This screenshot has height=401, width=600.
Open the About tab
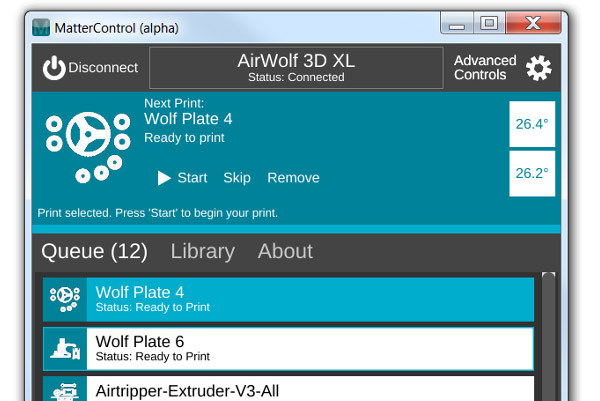click(x=285, y=251)
